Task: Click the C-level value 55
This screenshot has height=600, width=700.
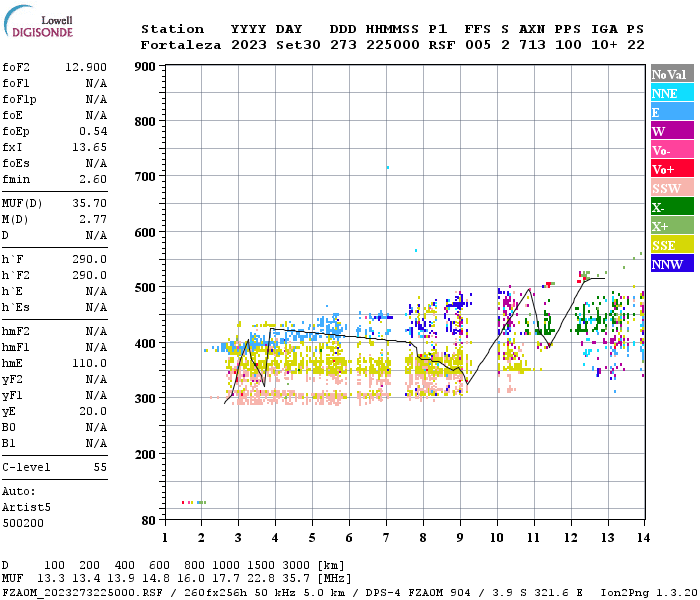Action: (100, 467)
